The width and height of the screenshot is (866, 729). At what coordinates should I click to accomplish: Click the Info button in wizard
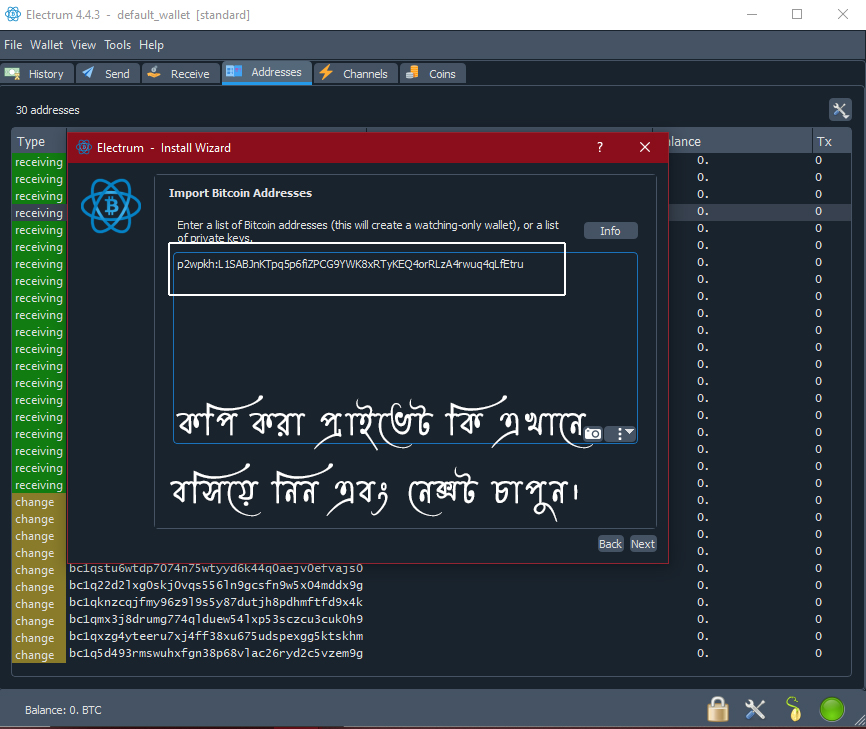(610, 231)
